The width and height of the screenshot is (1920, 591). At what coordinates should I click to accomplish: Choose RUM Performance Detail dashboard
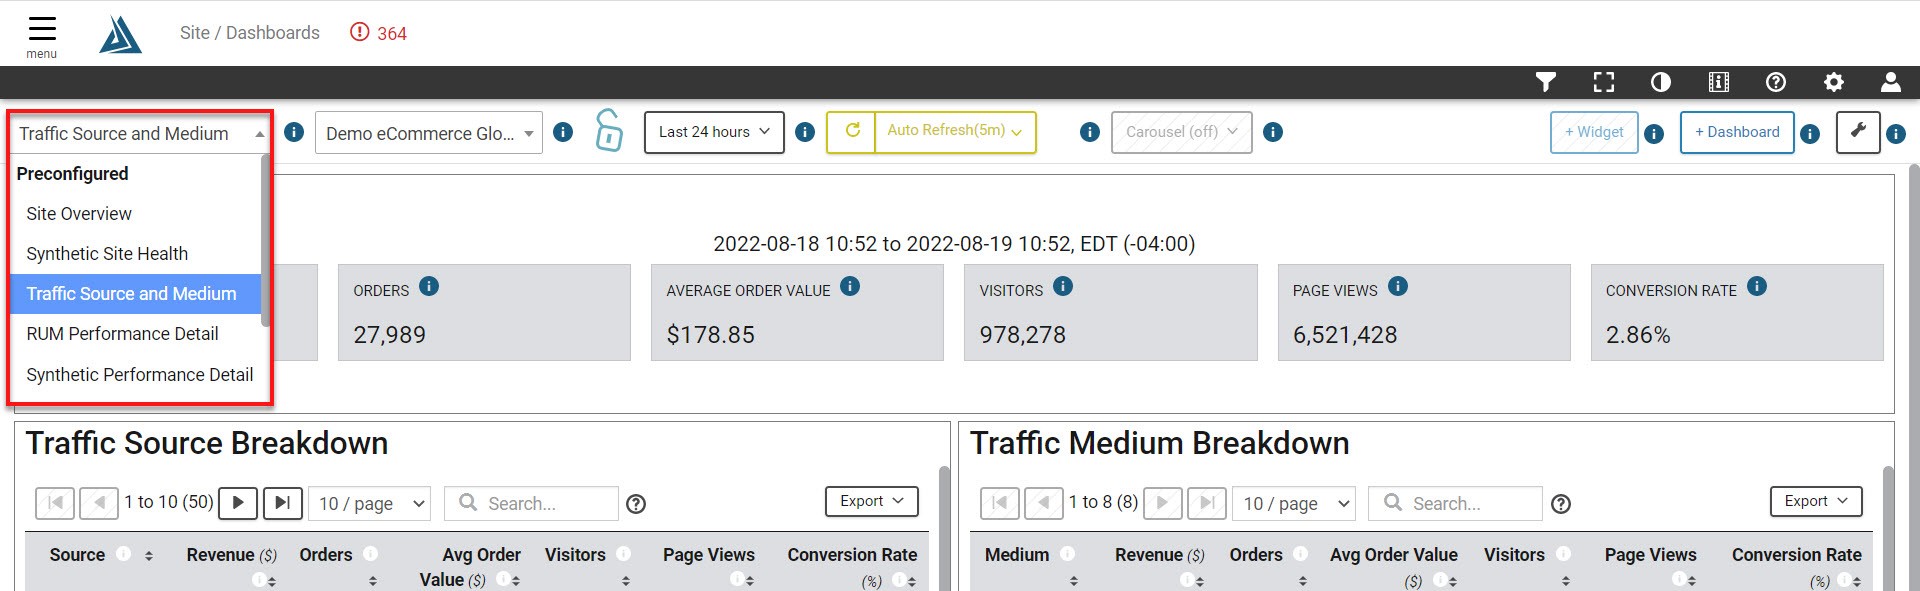pyautogui.click(x=136, y=334)
